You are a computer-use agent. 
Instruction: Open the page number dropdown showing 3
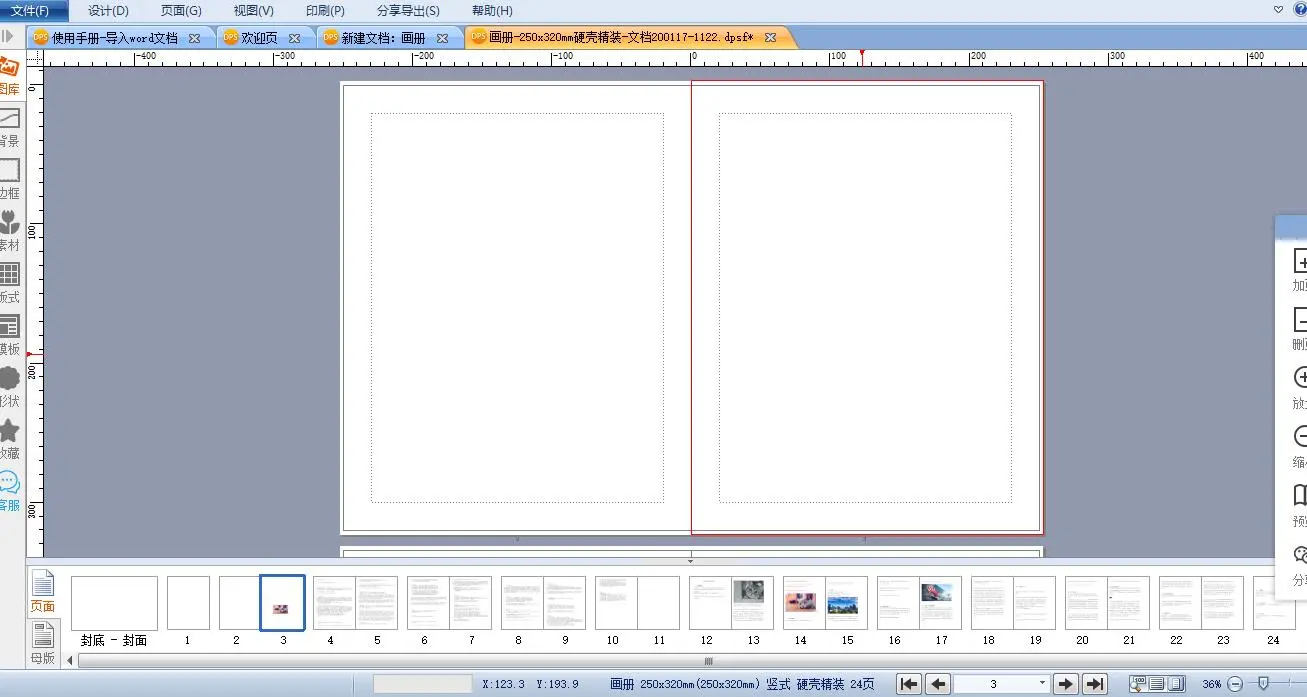pos(1042,684)
